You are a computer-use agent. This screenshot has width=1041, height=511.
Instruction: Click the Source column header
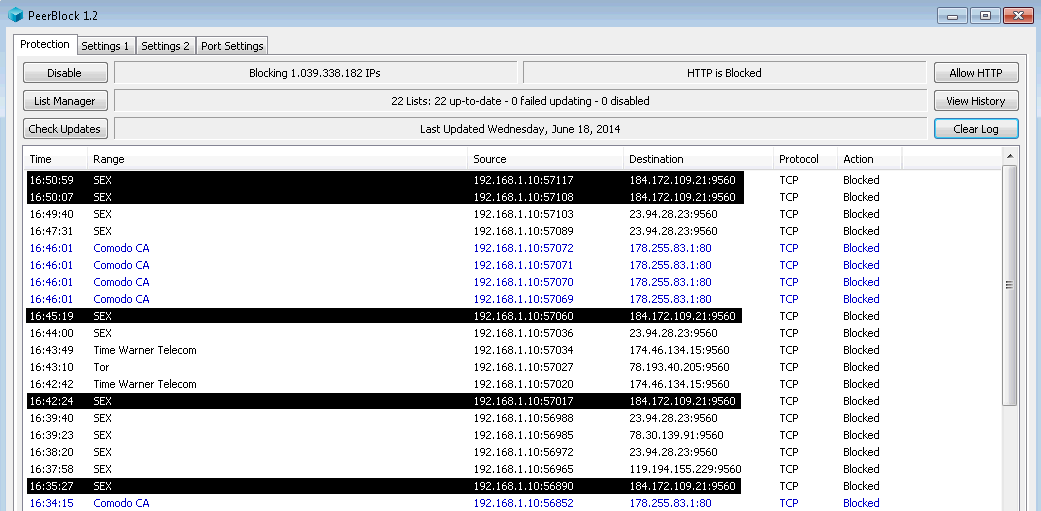[x=545, y=159]
